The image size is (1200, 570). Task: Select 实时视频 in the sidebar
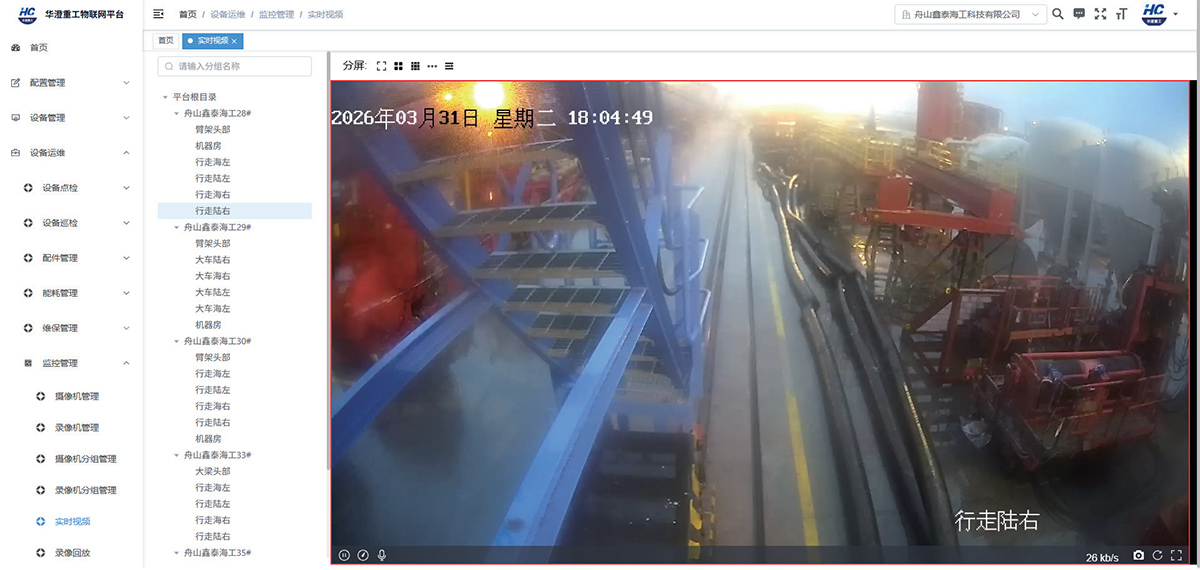pos(72,521)
